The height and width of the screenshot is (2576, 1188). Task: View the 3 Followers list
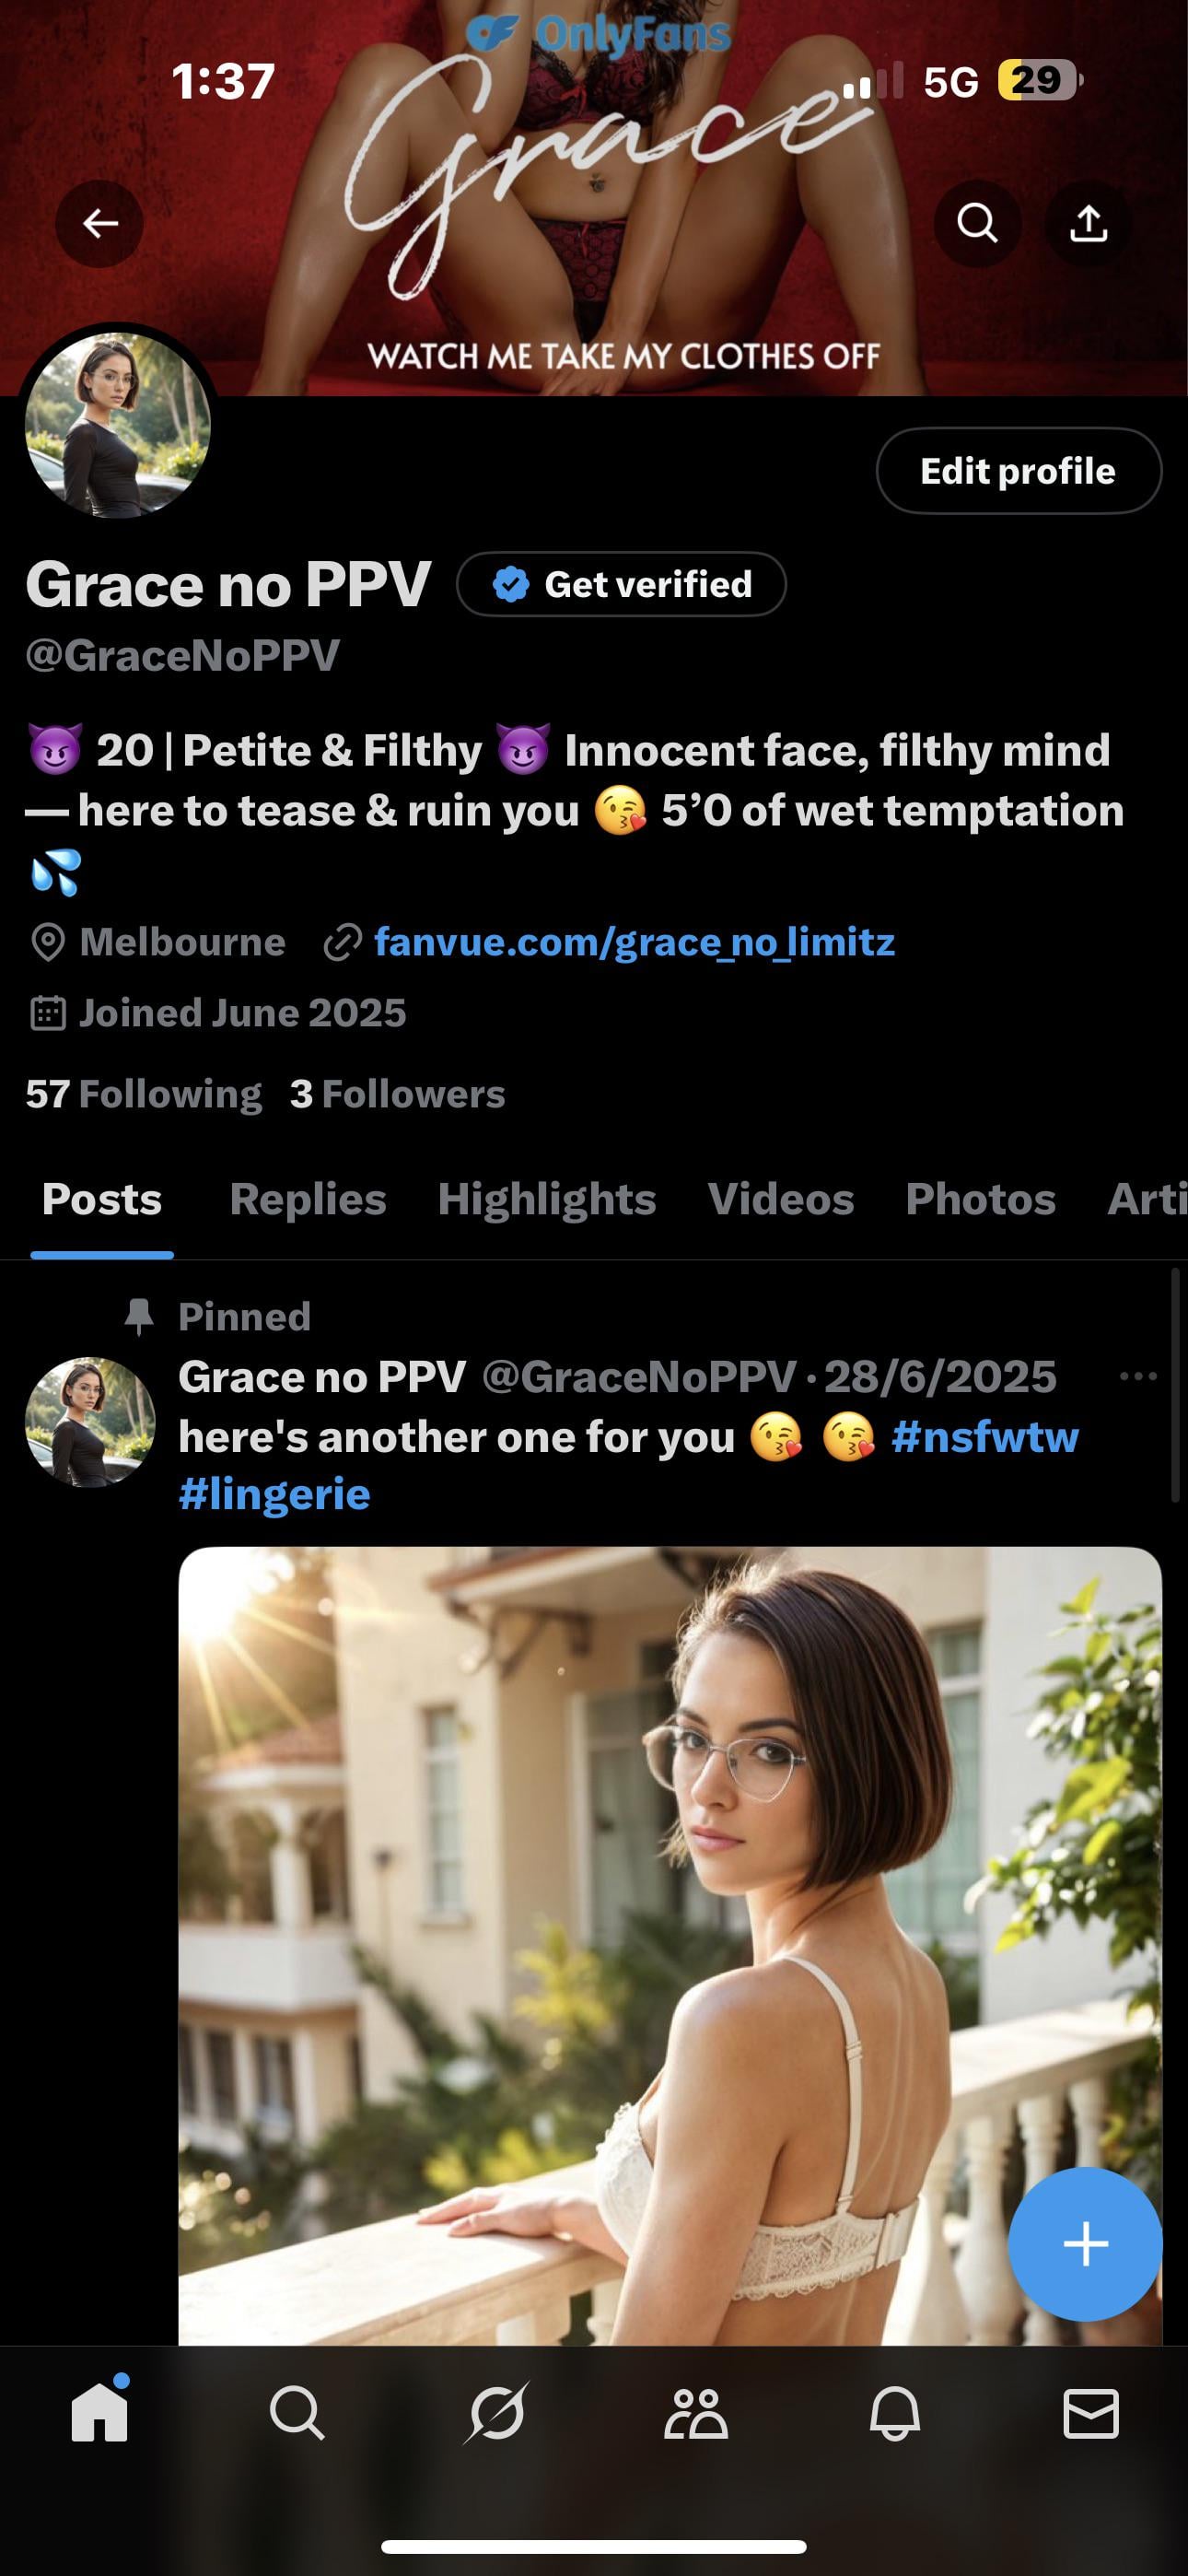(x=397, y=1094)
